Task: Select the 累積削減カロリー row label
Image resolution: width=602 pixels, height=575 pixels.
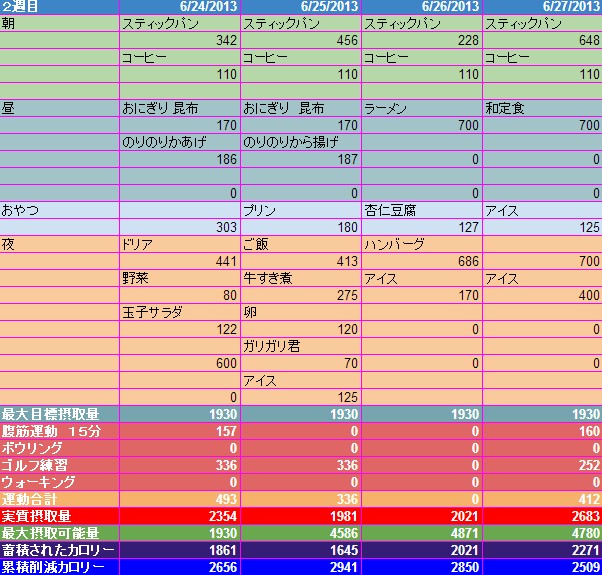Action: pos(59,567)
